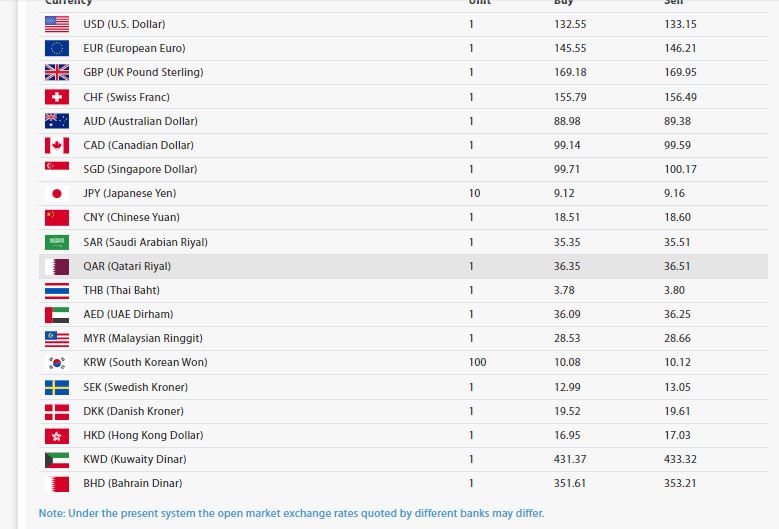
Task: Click the THB (Thai Baht) label
Action: pyautogui.click(x=121, y=290)
